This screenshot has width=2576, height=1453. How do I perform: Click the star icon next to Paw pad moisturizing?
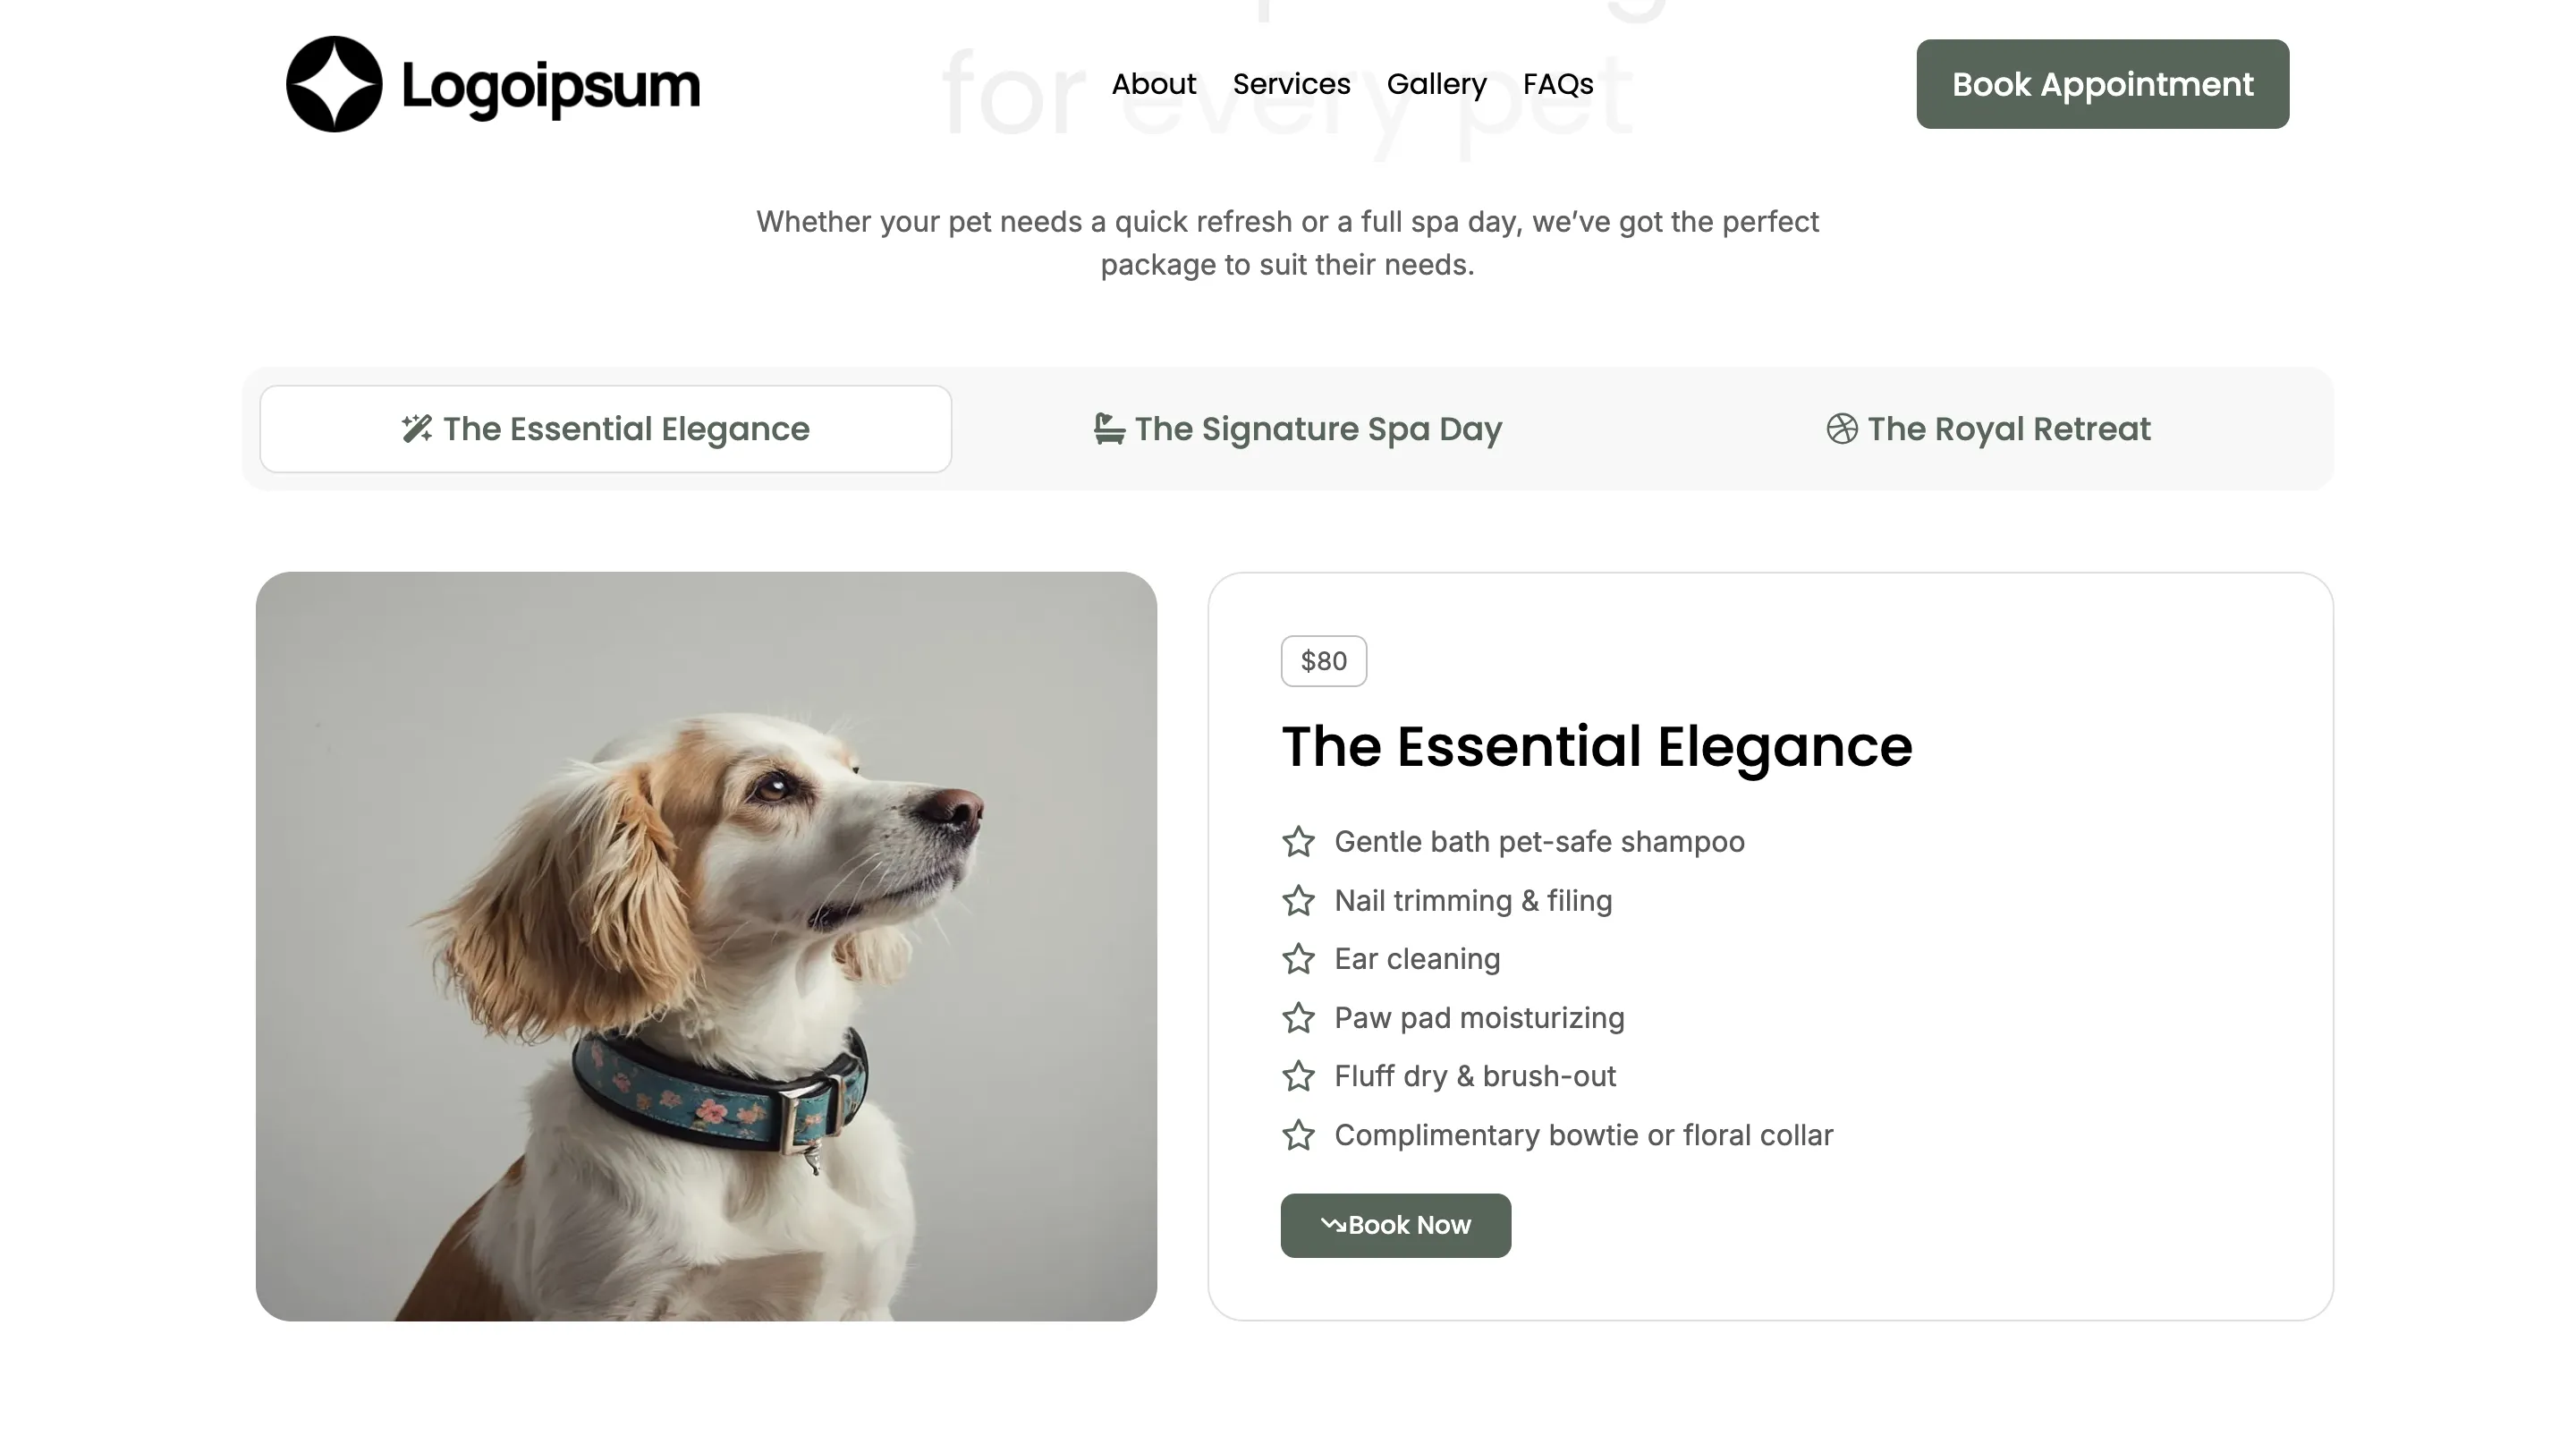[1298, 1018]
